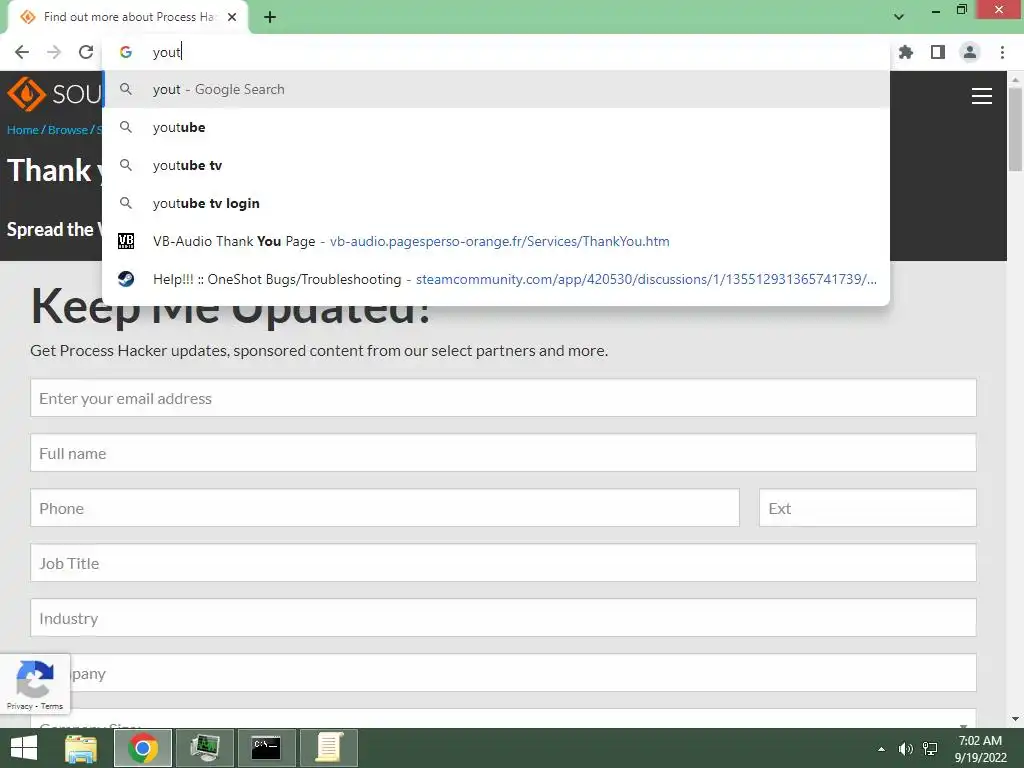Click the Industry field

pos(503,617)
